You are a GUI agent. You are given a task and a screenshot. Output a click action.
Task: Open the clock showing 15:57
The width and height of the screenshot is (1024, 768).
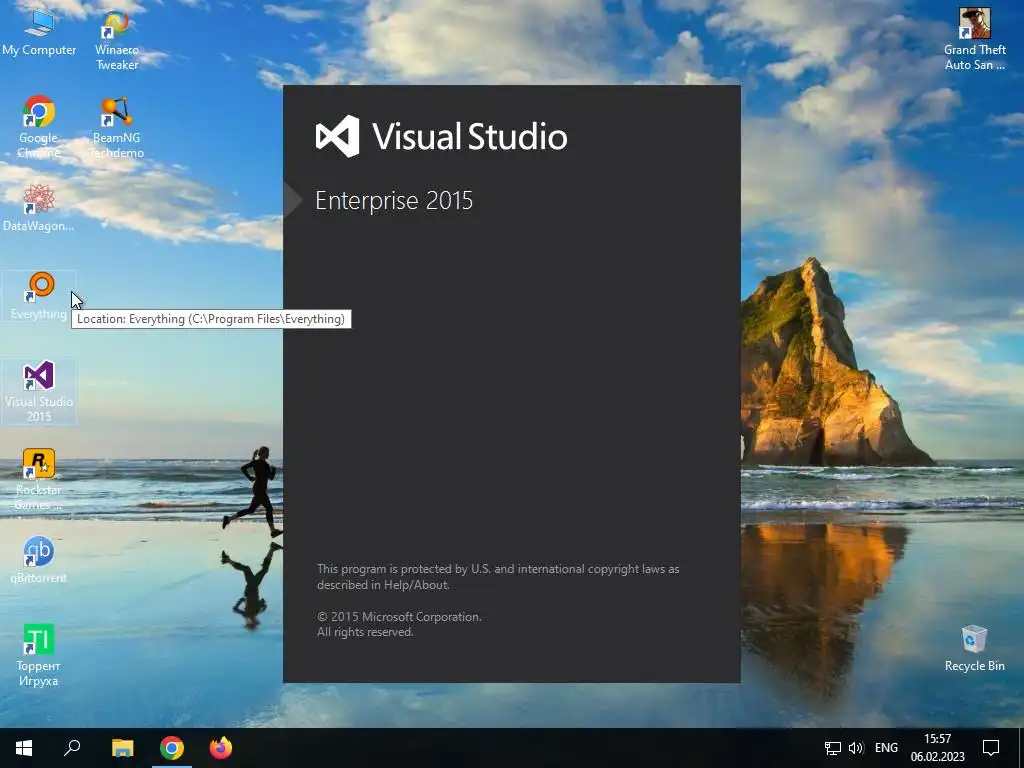937,748
